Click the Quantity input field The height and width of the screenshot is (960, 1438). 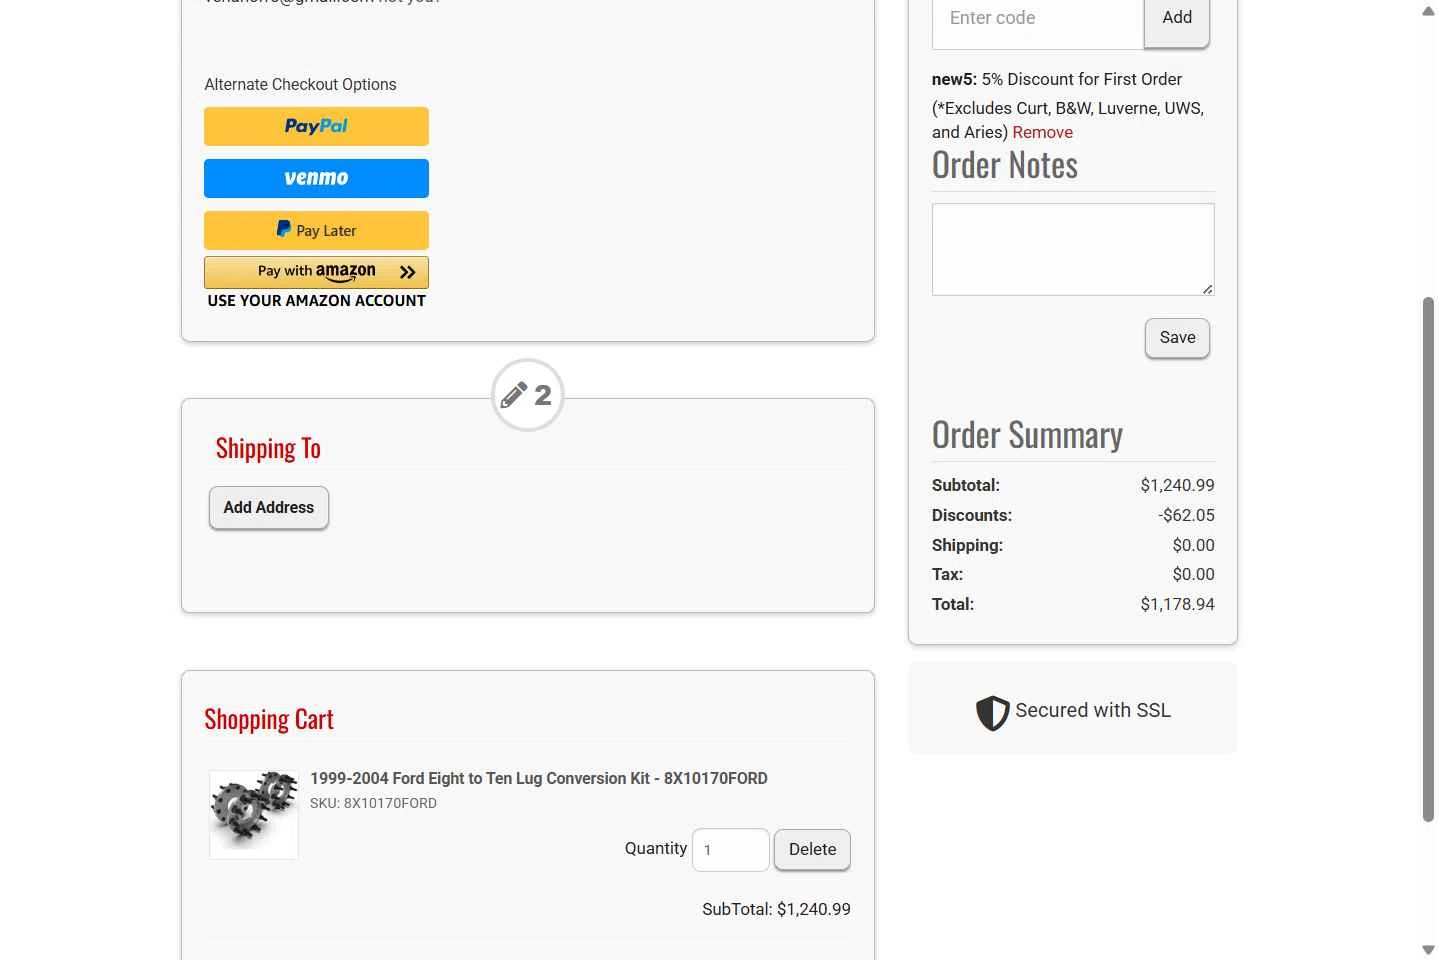pos(731,850)
